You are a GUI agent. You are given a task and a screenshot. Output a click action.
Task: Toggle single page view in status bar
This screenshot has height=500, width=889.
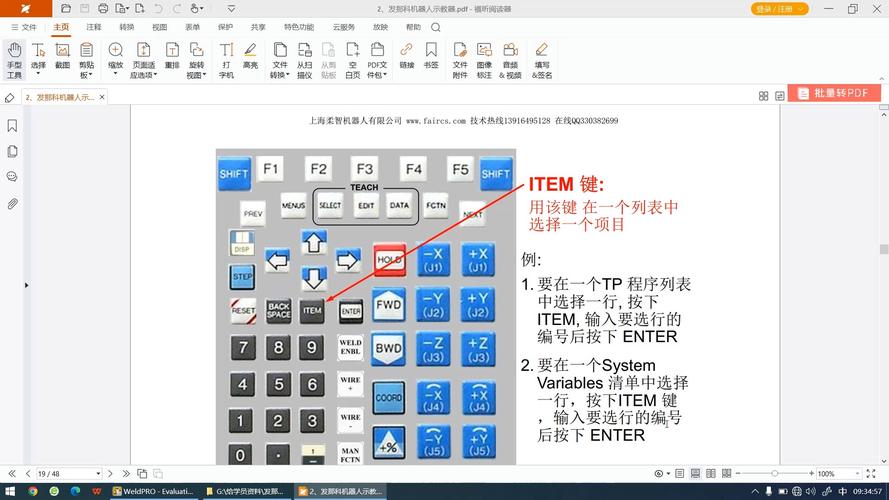pos(680,473)
